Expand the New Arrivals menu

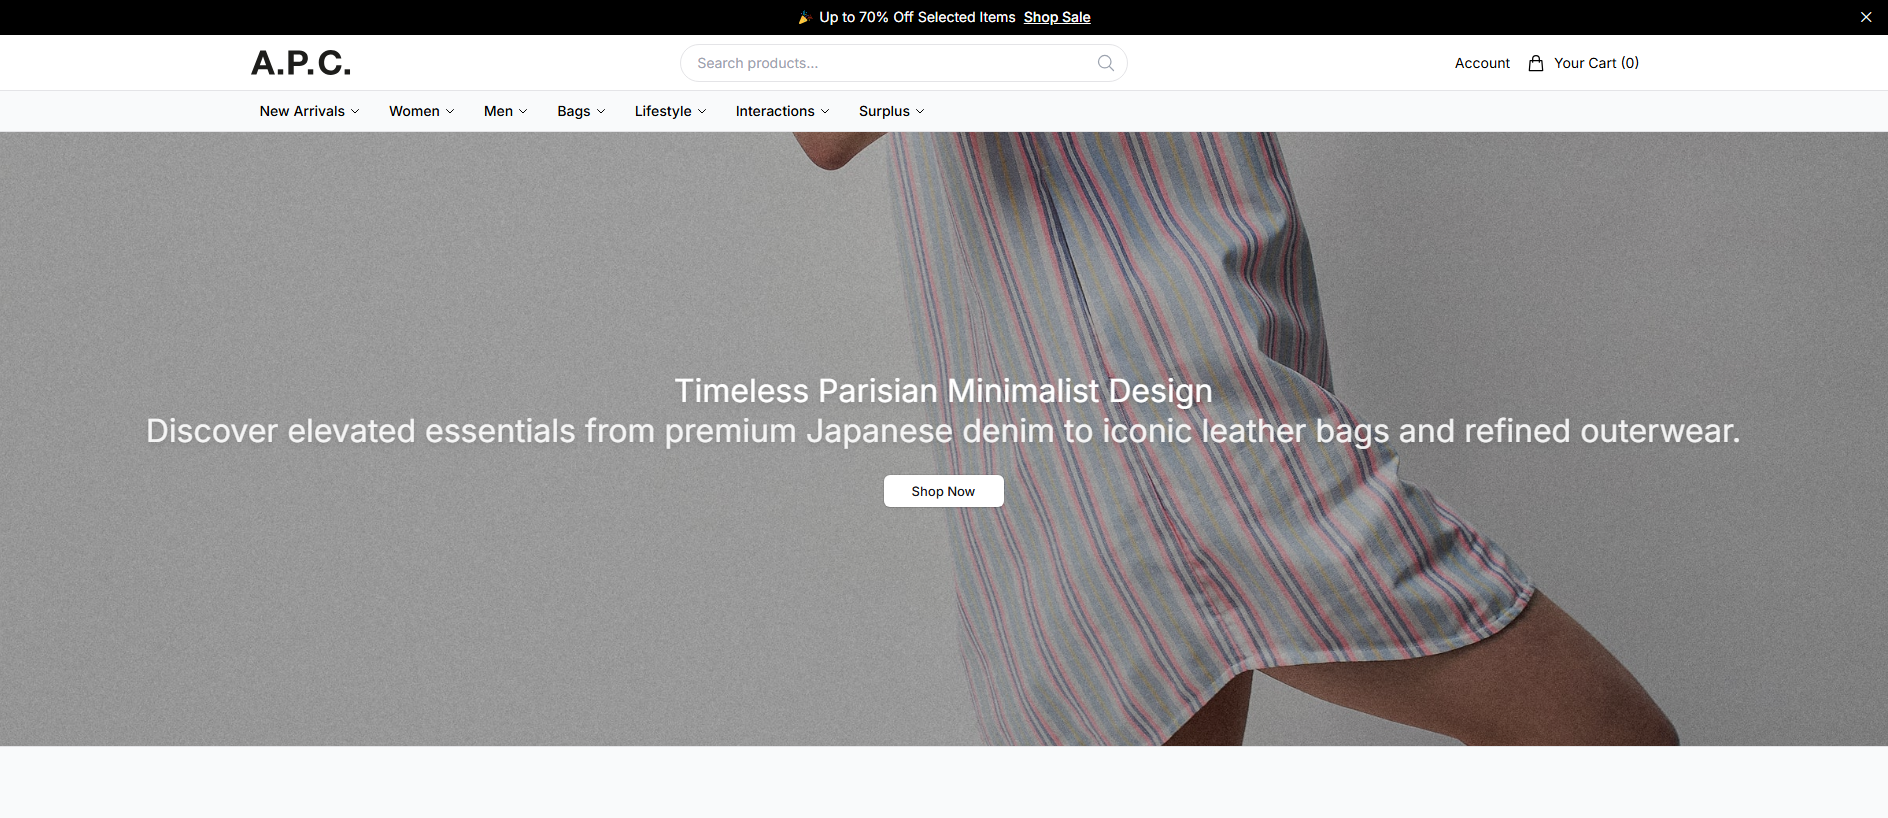[x=309, y=111]
